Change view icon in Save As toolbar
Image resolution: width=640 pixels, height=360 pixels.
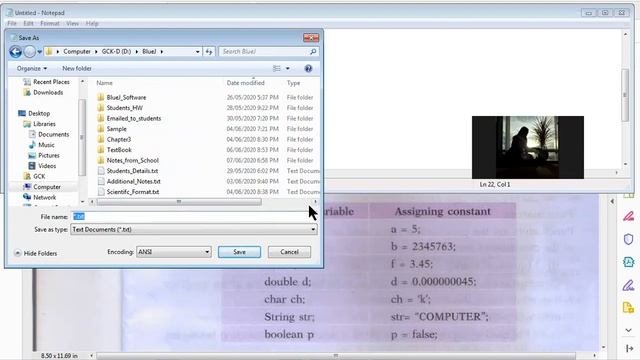(x=276, y=69)
